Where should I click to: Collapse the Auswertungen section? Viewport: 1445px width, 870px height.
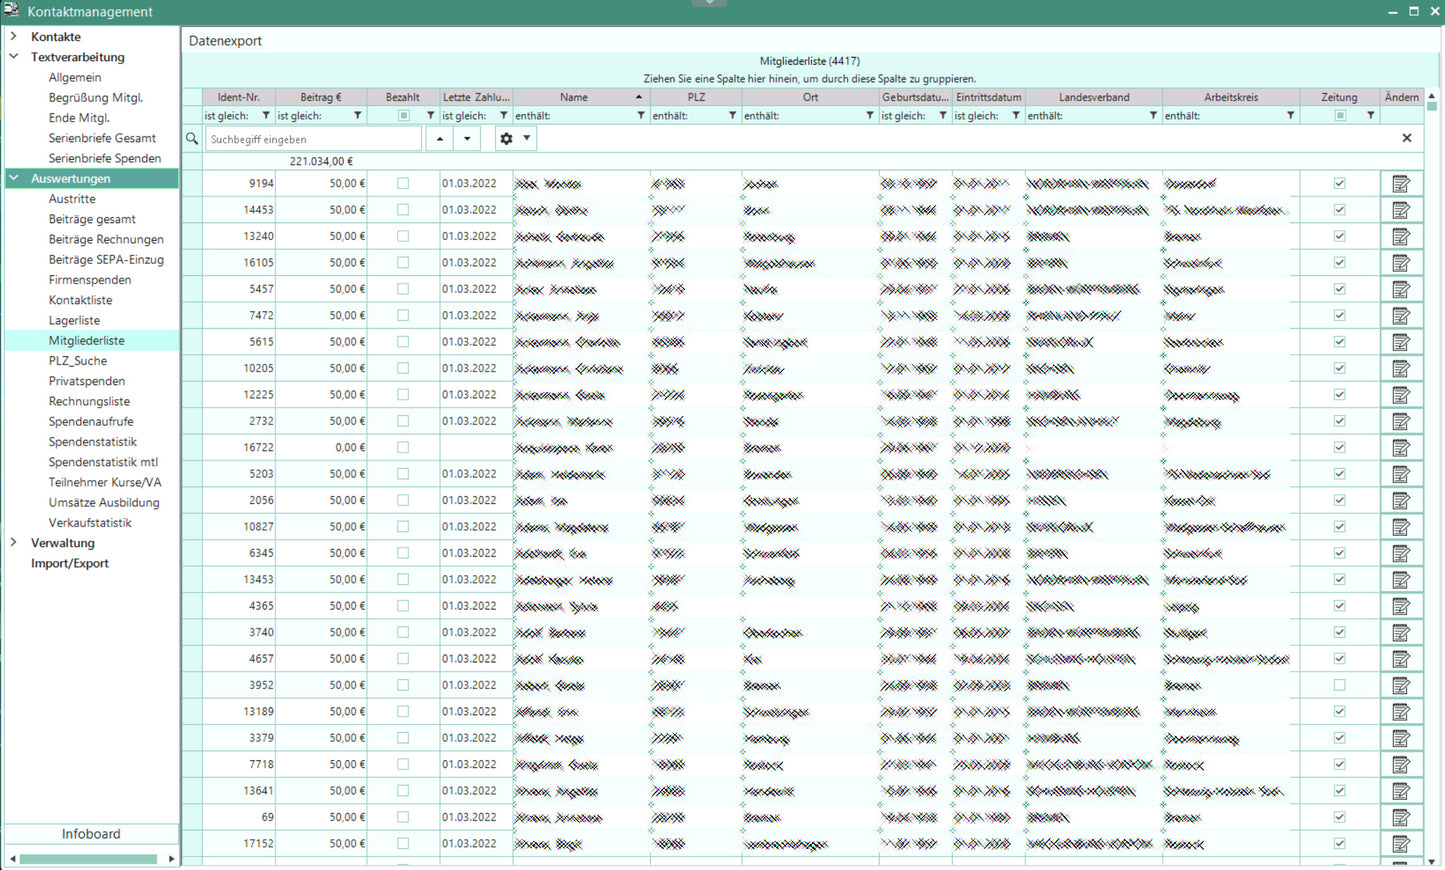point(14,178)
